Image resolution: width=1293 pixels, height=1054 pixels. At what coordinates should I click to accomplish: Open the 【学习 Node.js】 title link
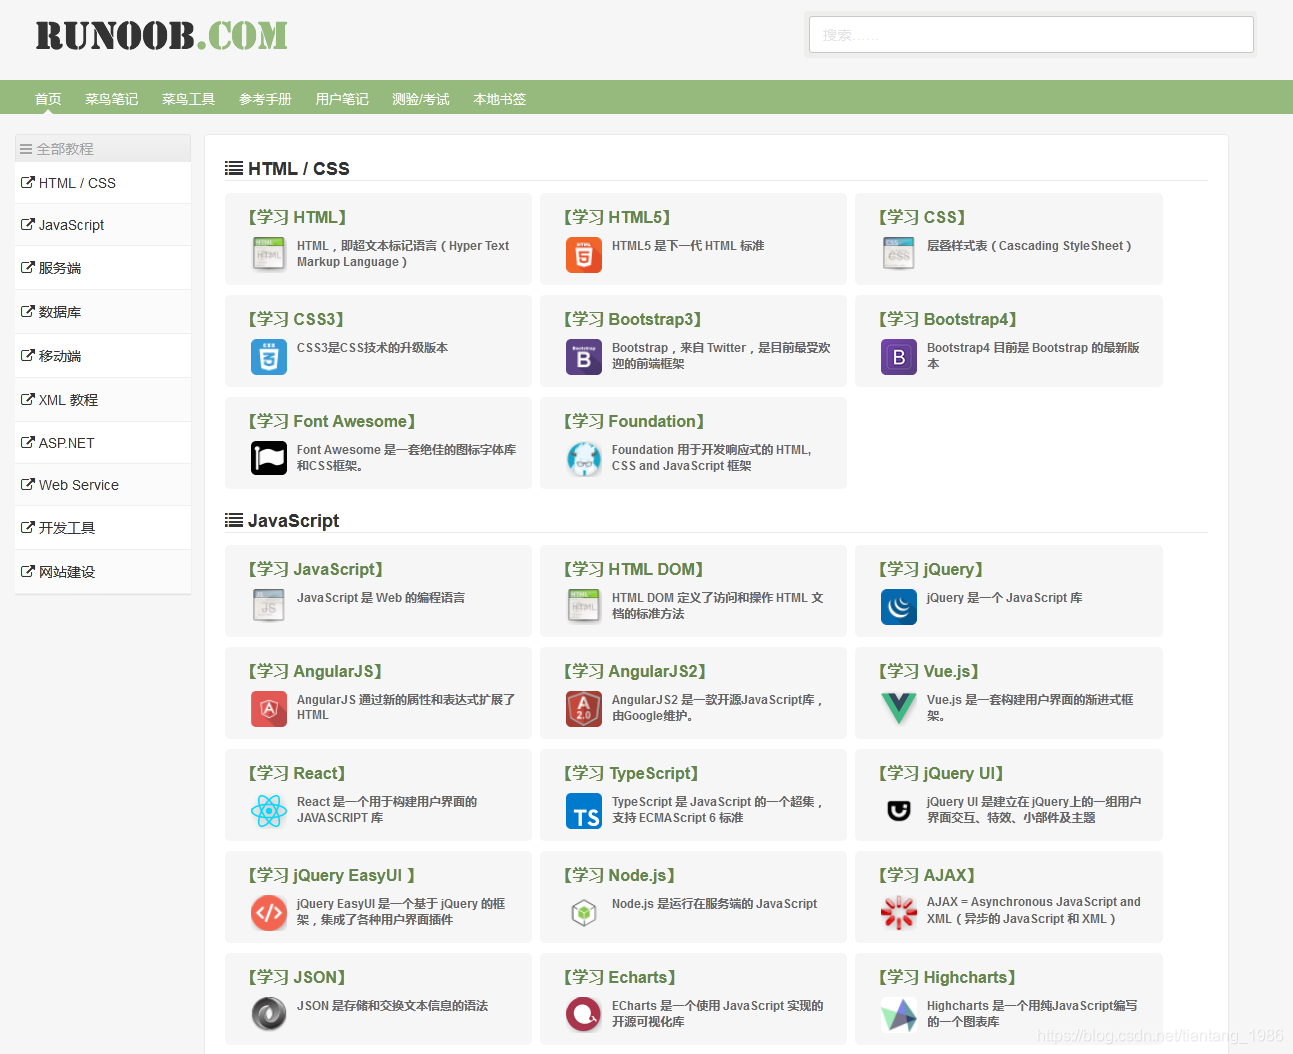[x=620, y=875]
